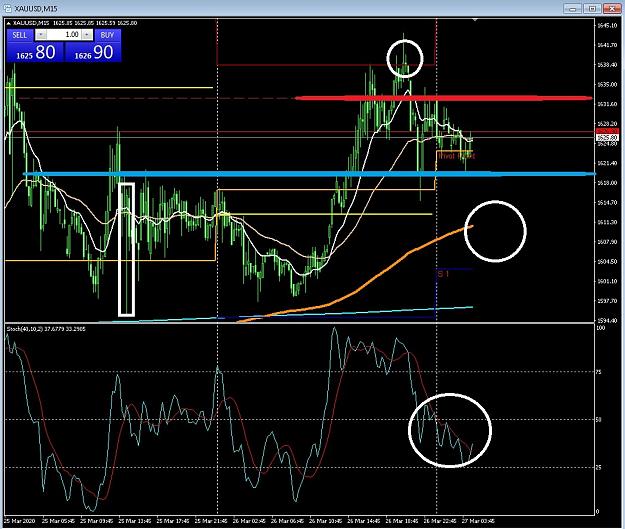The image size is (625, 529).
Task: Click the 26 Mar 22:45 time label
Action: pyautogui.click(x=440, y=521)
